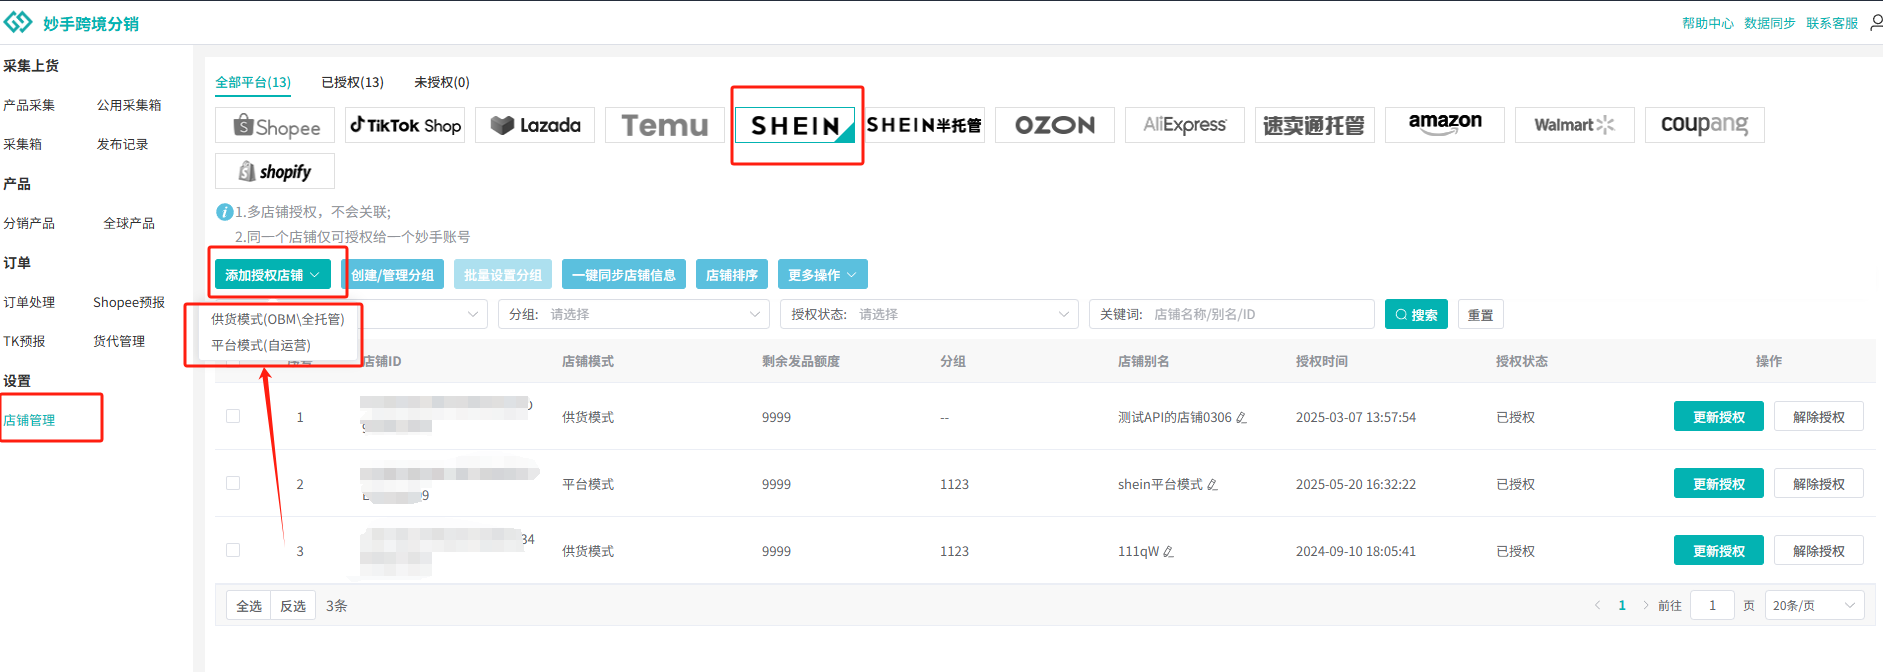Tick the checkbox for row 3
The width and height of the screenshot is (1883, 672).
pyautogui.click(x=233, y=550)
